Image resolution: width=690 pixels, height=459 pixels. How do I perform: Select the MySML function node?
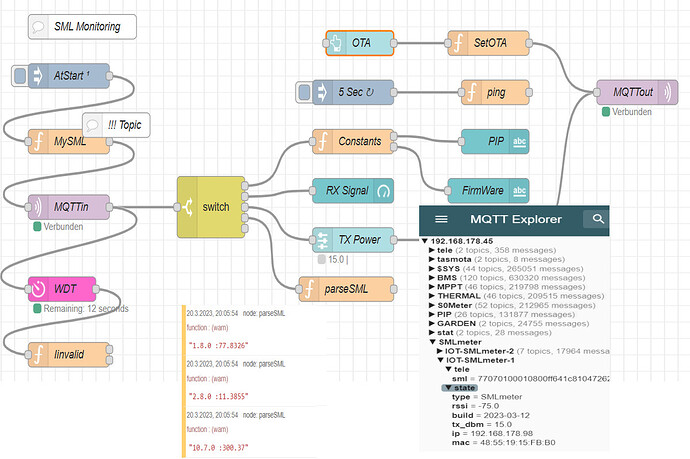(x=69, y=142)
